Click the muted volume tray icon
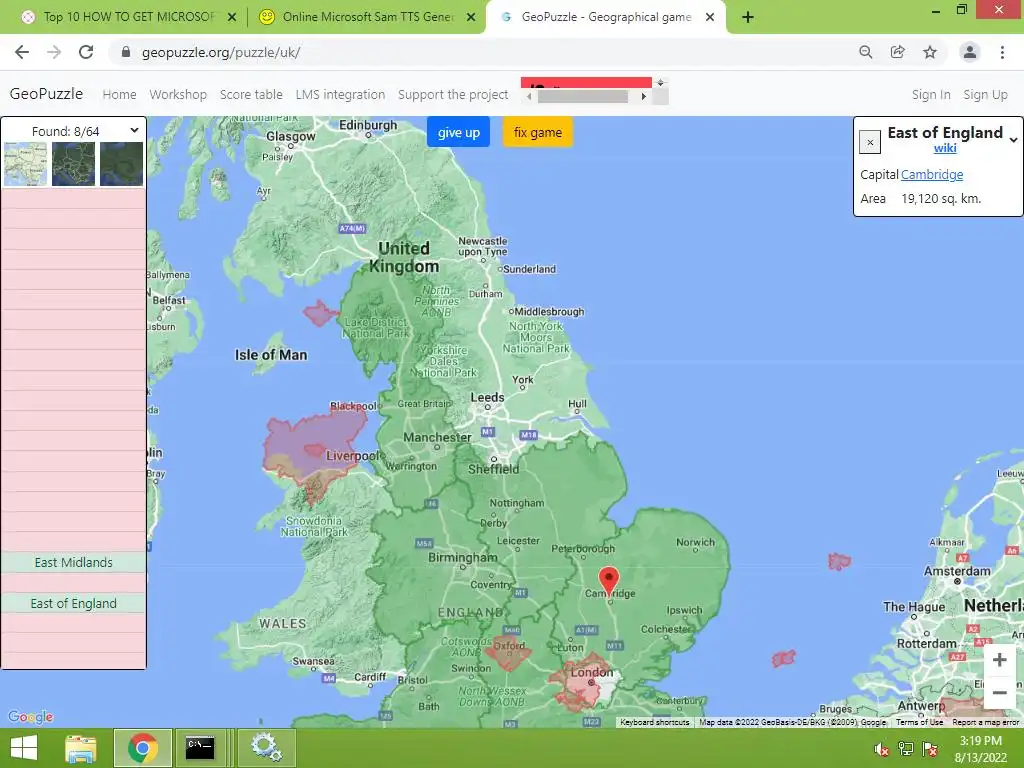Screen dimensions: 1024x768 coord(882,749)
